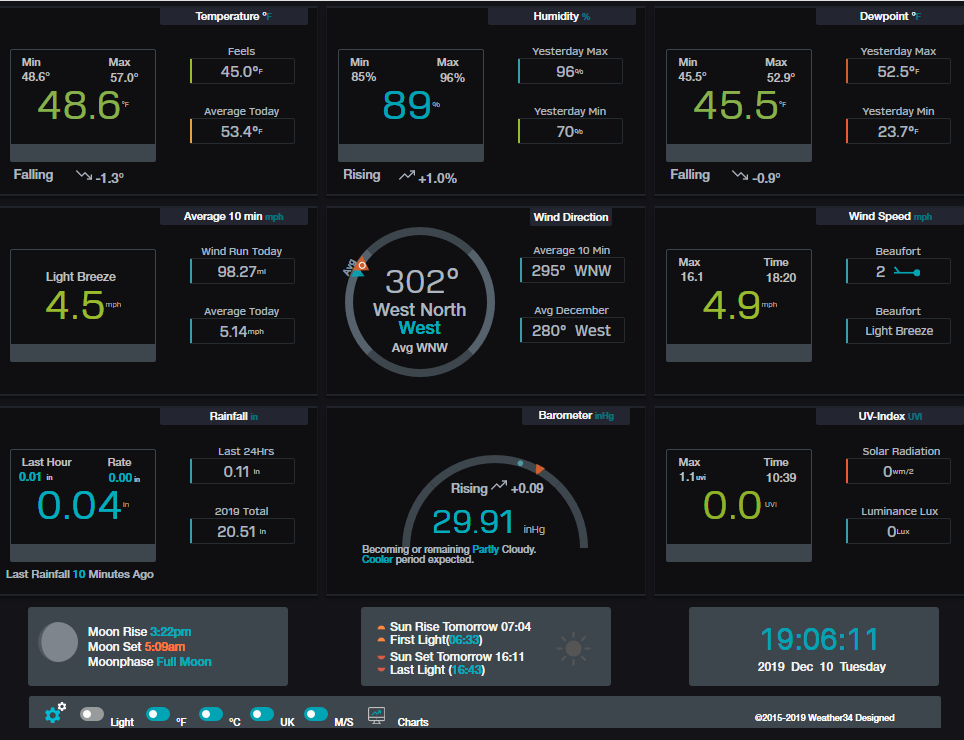This screenshot has width=964, height=740.
Task: Click the 2019 Dec 10 Tuesday date
Action: point(821,667)
